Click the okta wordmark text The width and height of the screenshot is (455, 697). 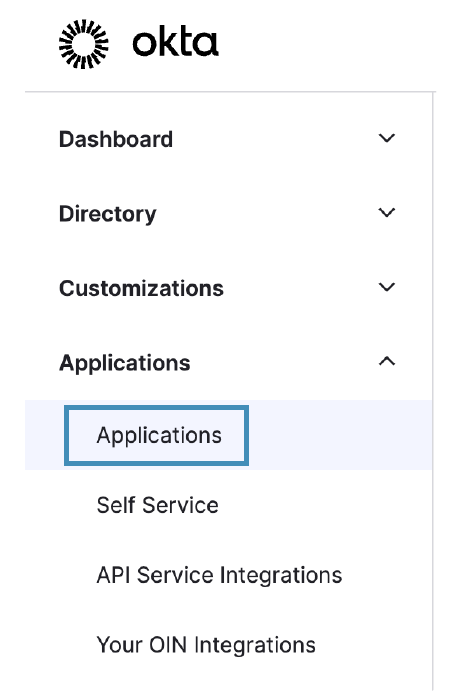[176, 43]
